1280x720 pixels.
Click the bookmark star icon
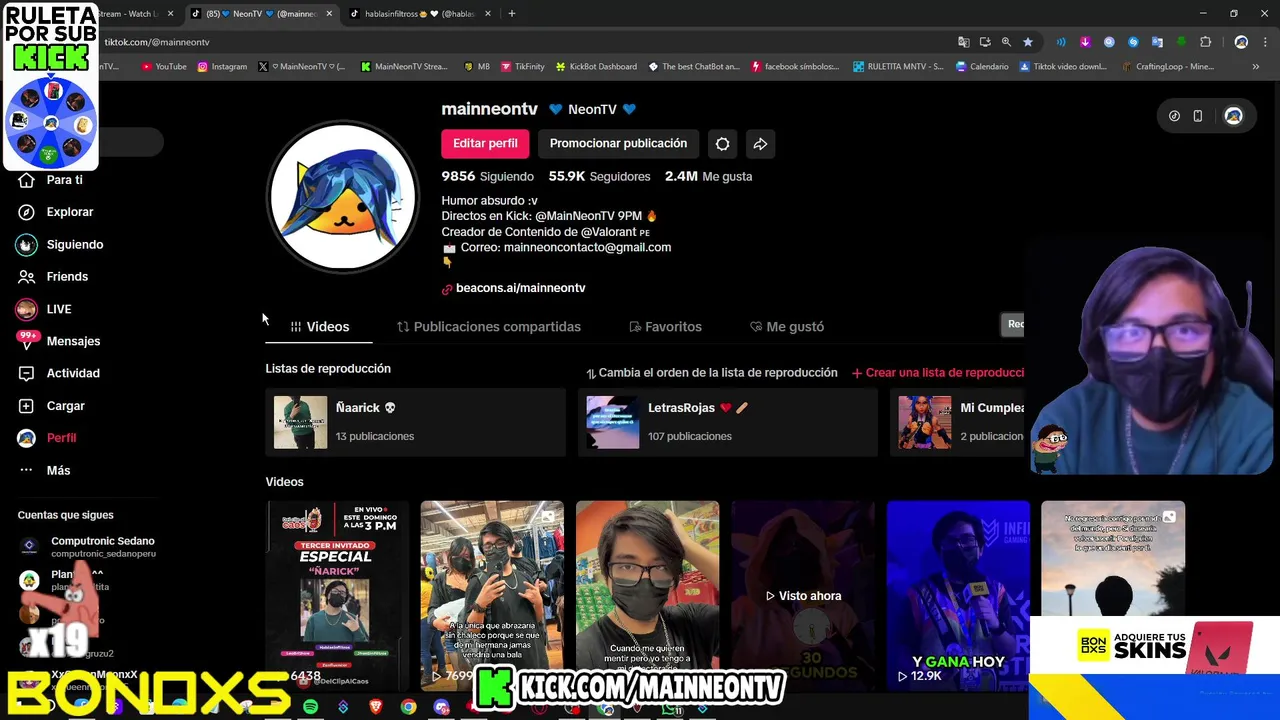(1027, 42)
